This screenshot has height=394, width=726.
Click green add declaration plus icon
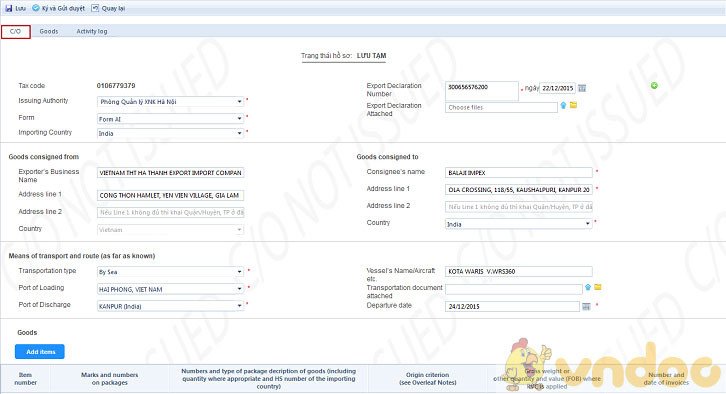654,86
